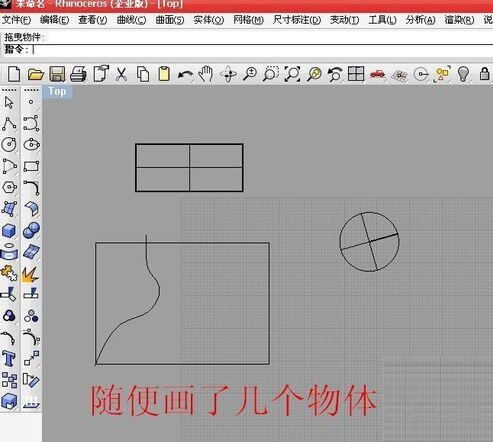
Task: Open the 文件(F) menu
Action: click(17, 20)
